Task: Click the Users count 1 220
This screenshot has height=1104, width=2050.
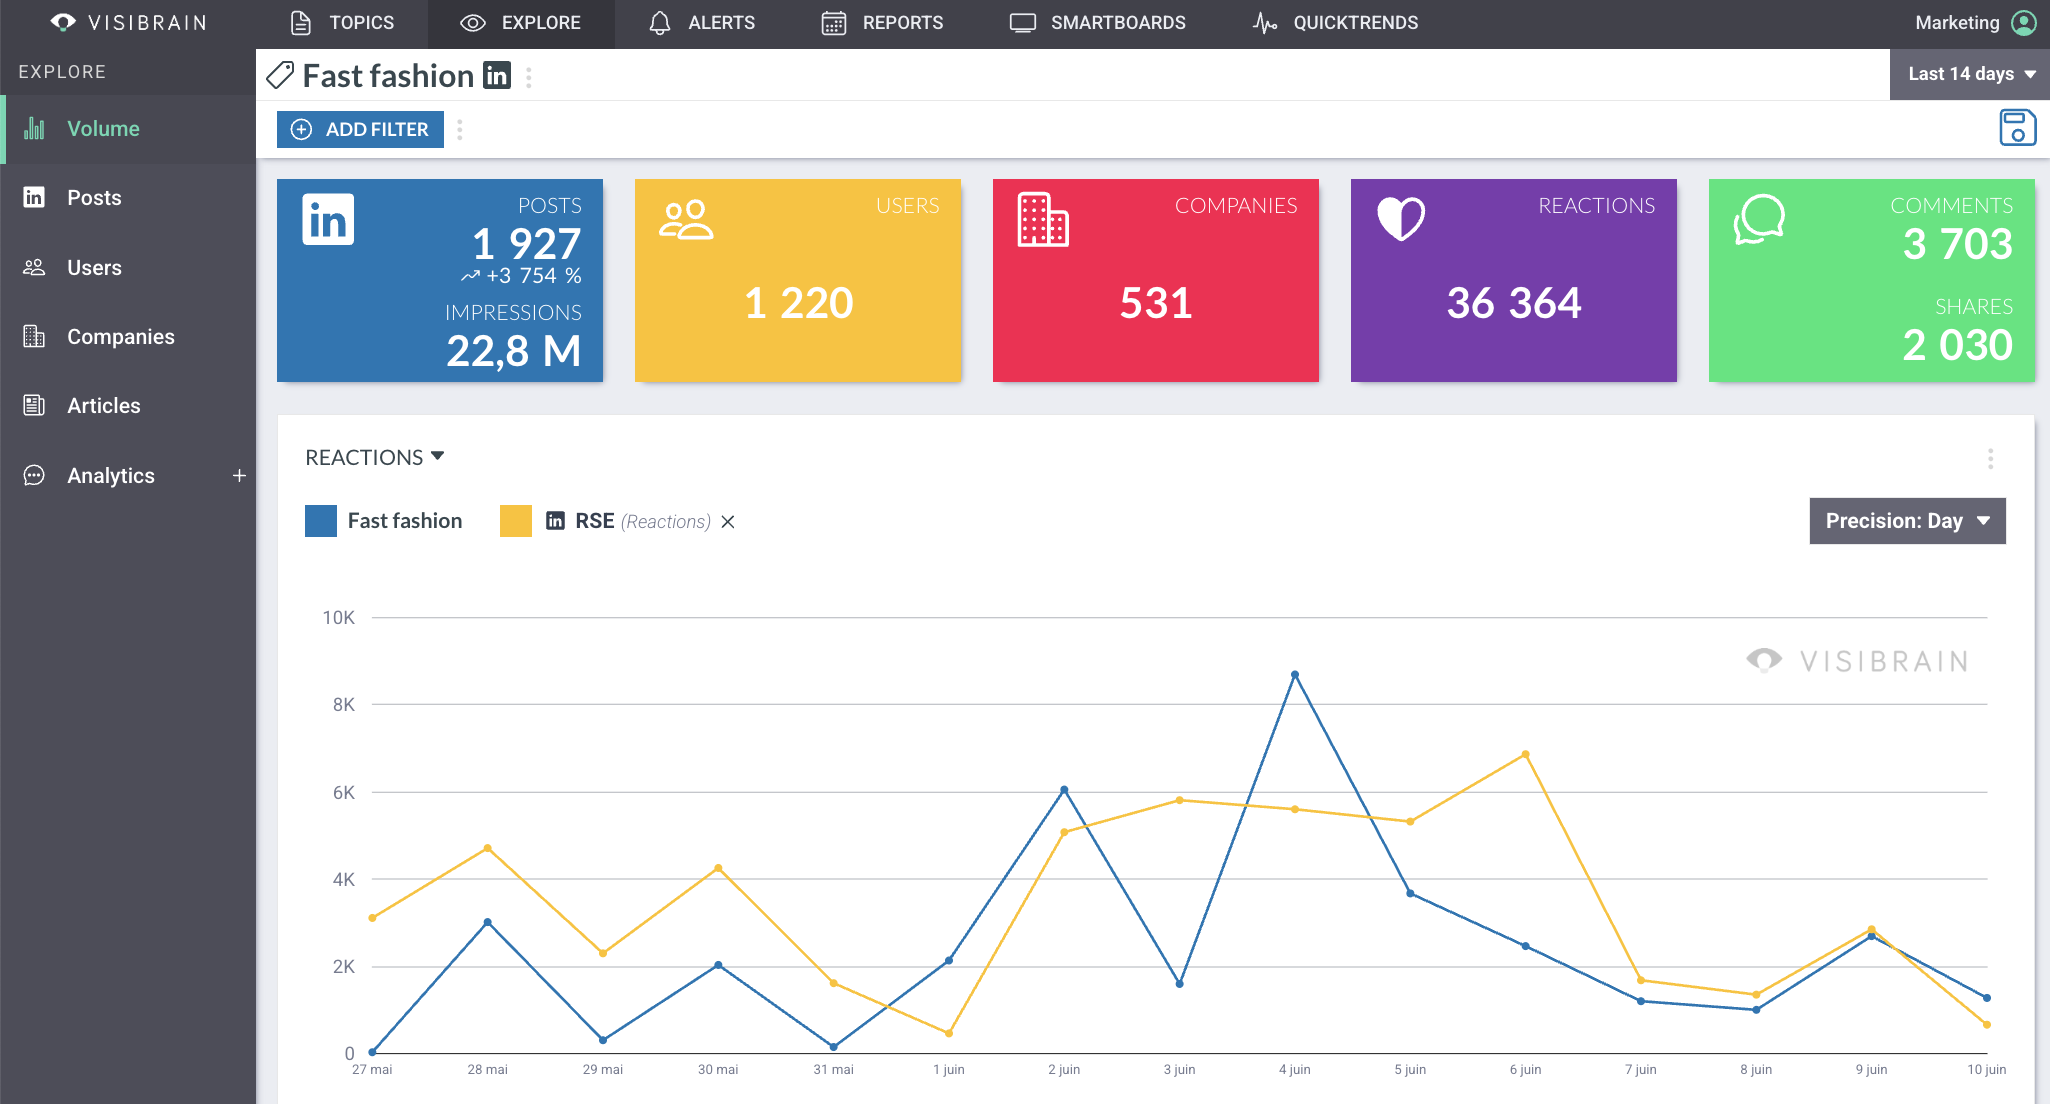Action: [x=798, y=302]
